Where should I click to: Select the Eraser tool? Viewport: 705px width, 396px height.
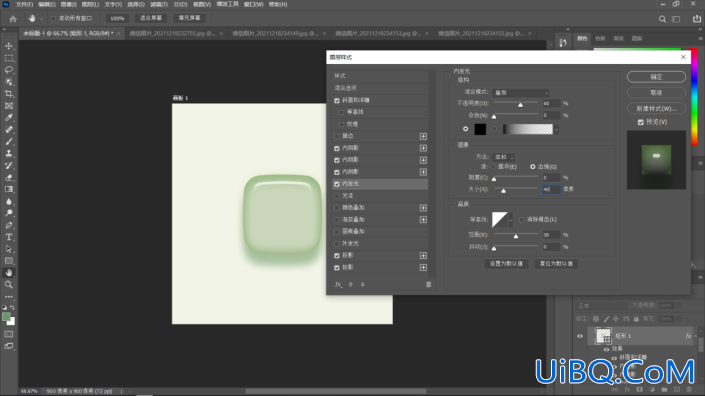[9, 178]
